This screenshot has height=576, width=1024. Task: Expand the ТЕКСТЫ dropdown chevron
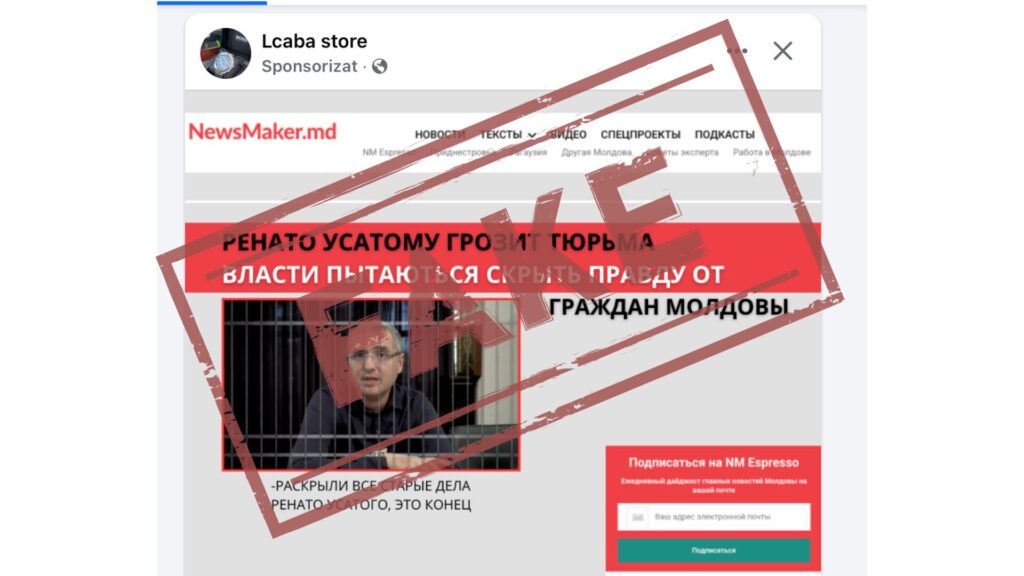[532, 135]
